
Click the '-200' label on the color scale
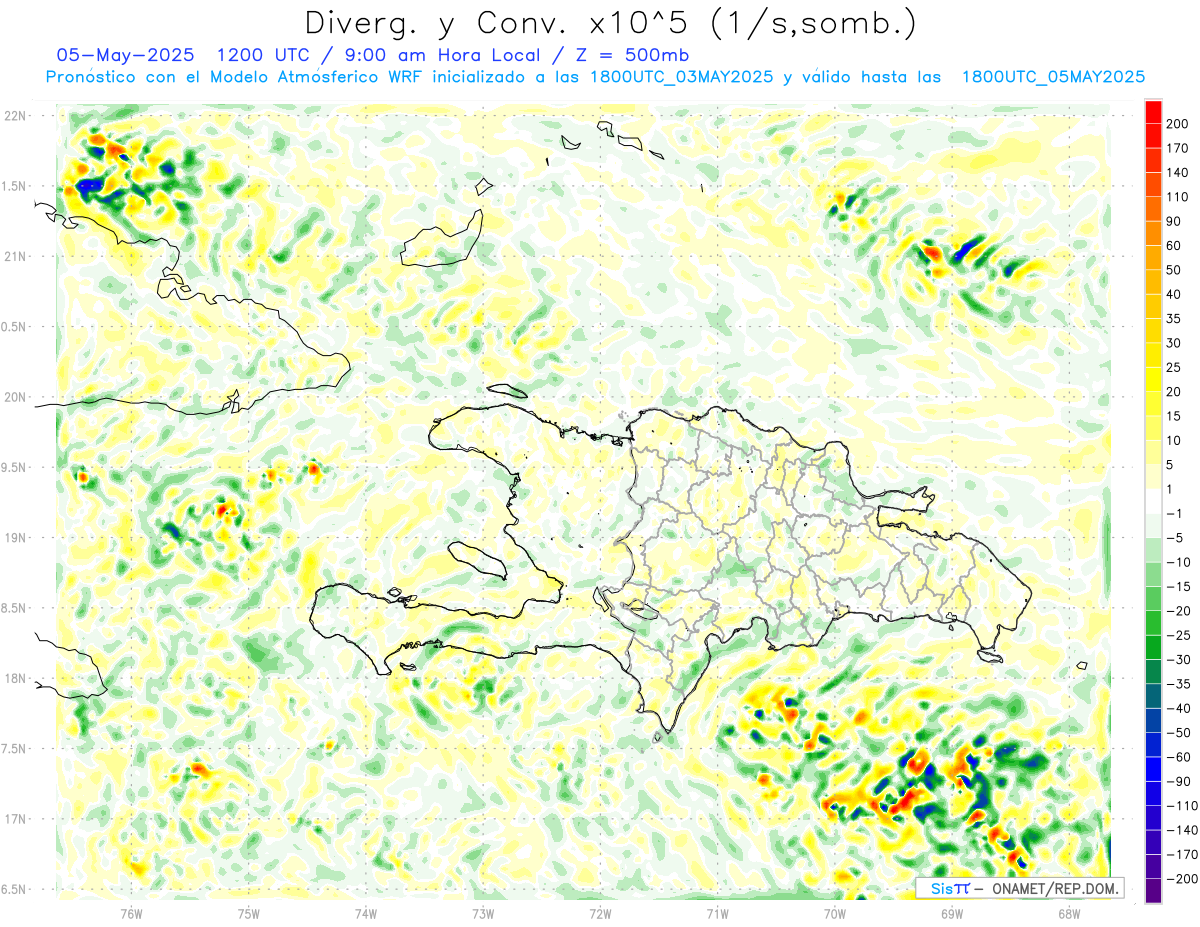[x=1181, y=878]
